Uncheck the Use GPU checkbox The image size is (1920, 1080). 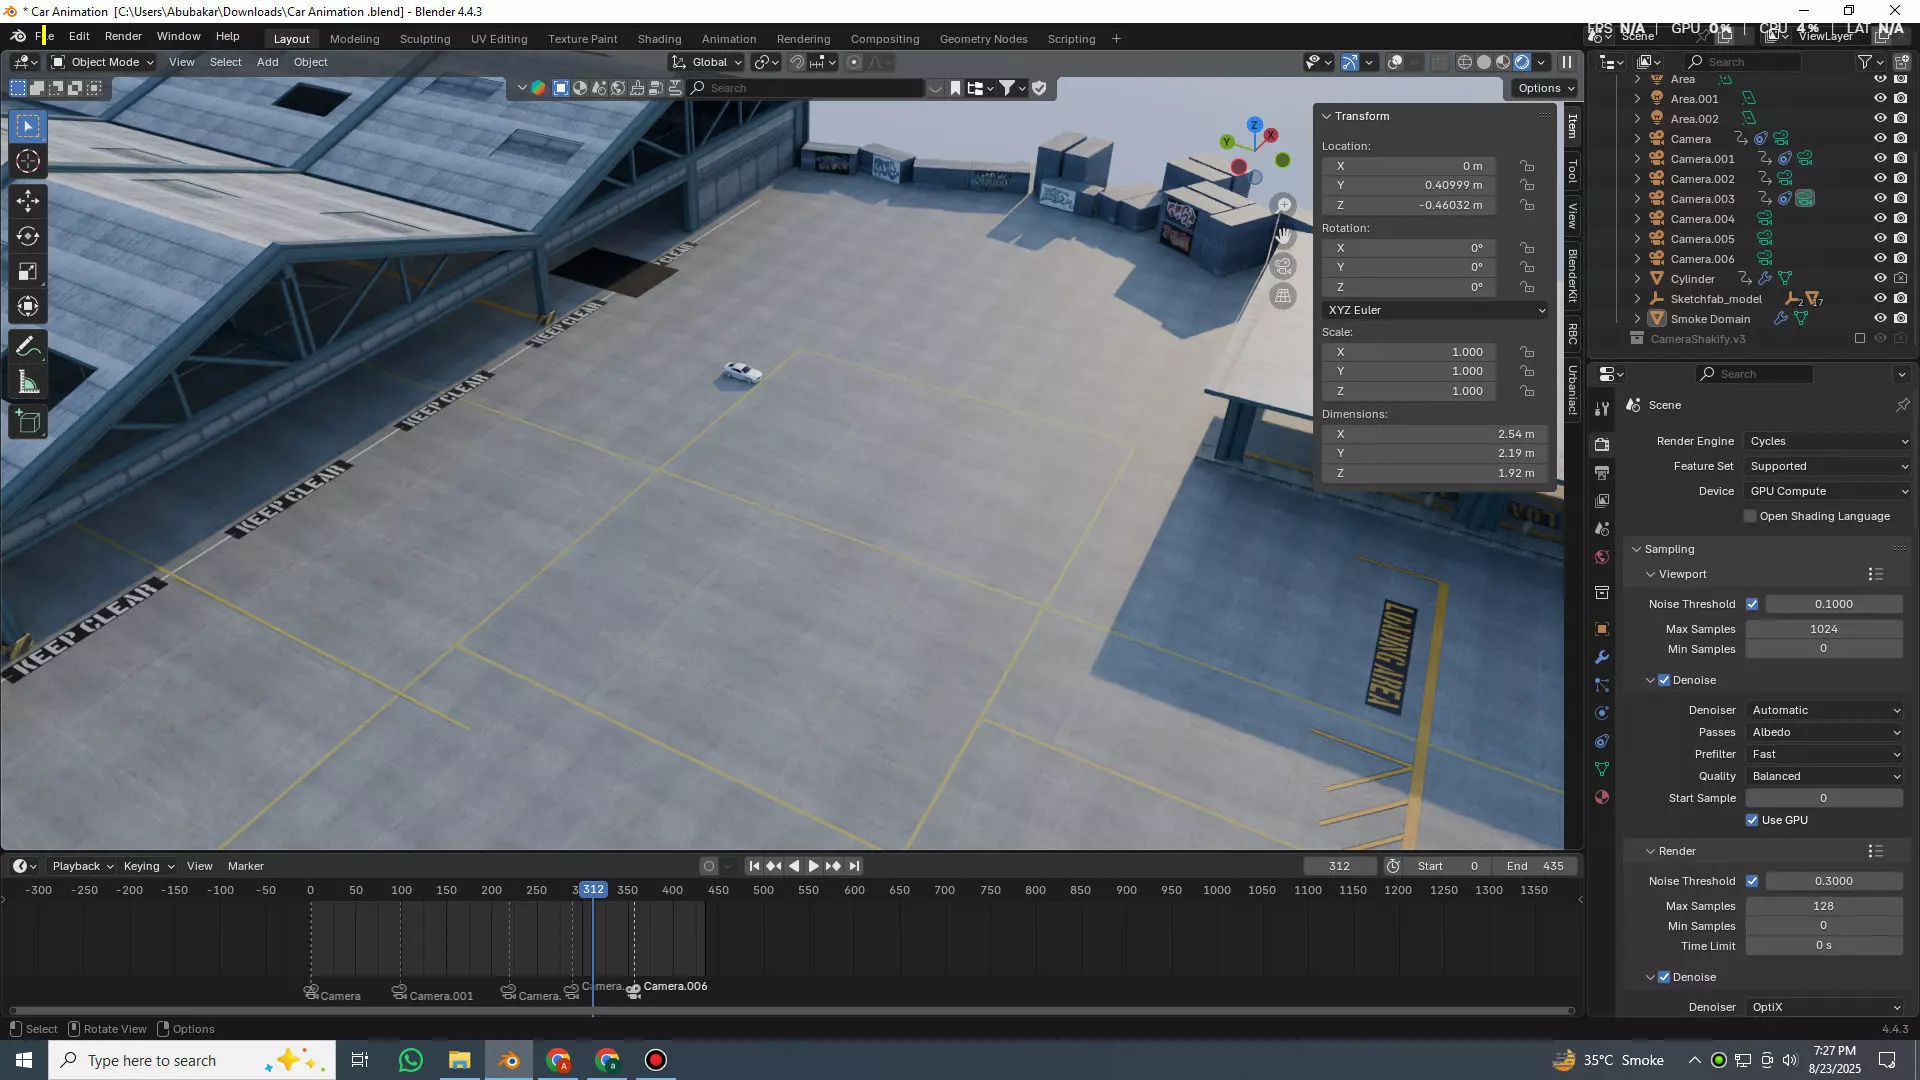pyautogui.click(x=1752, y=820)
